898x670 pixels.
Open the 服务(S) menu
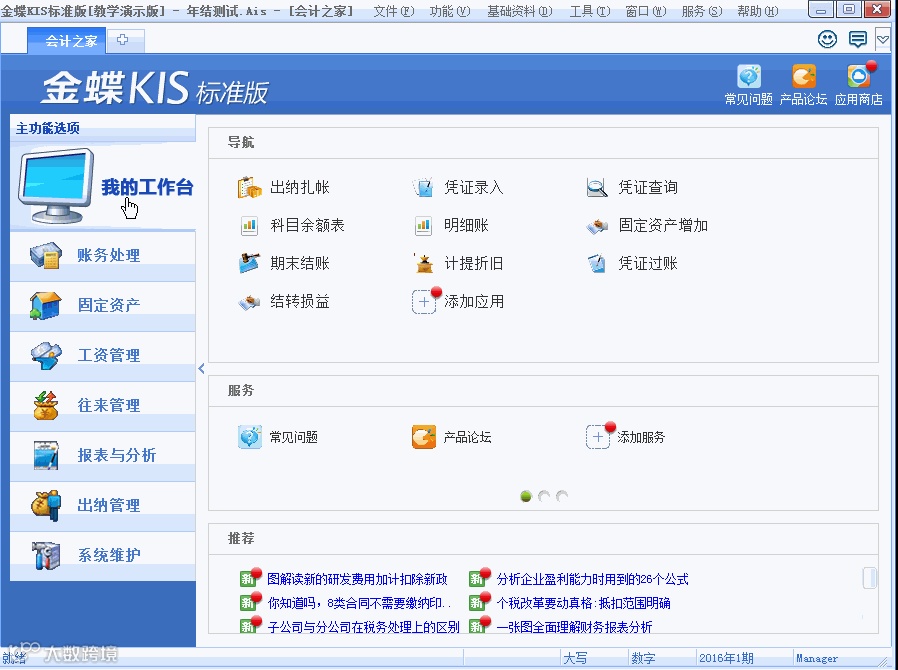[702, 11]
